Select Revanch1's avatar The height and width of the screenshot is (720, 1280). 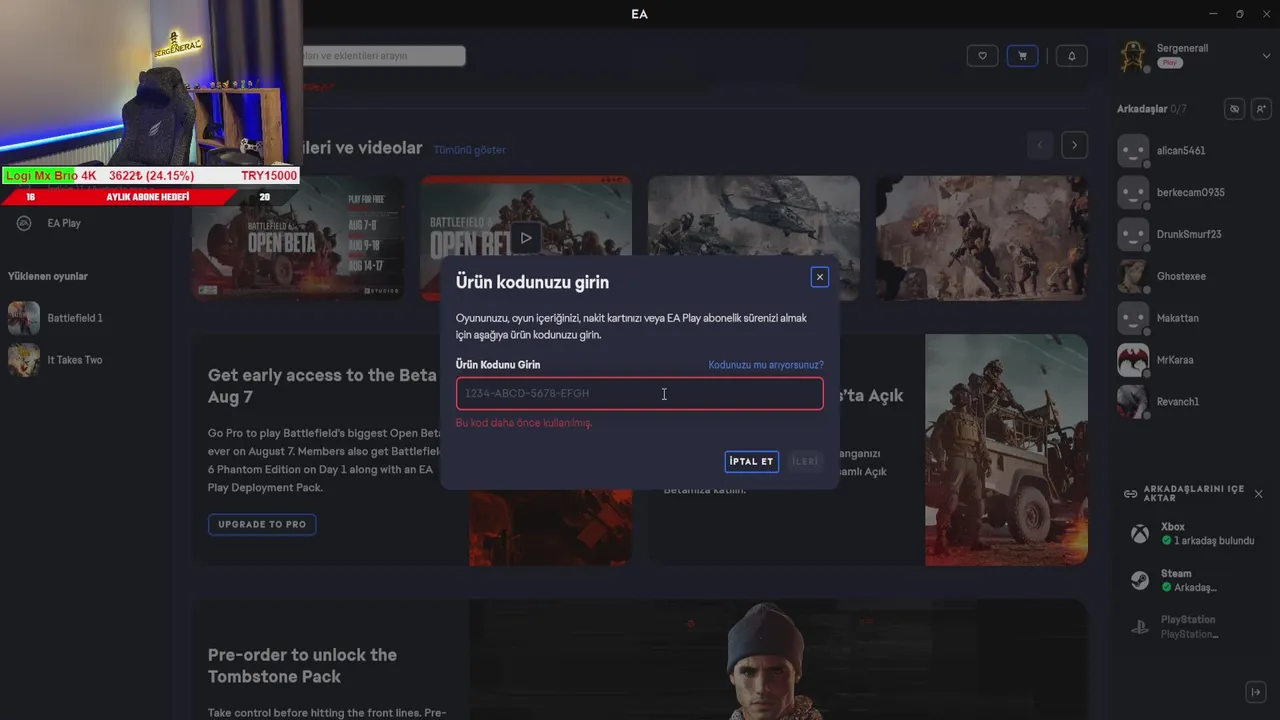1133,402
